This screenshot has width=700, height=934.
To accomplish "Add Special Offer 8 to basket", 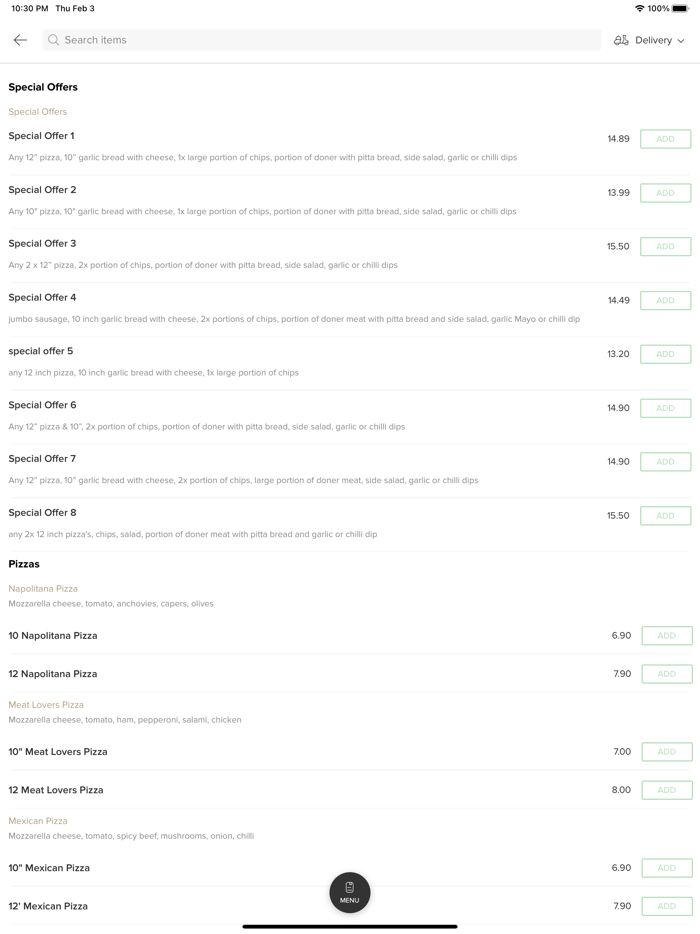I will (x=665, y=516).
